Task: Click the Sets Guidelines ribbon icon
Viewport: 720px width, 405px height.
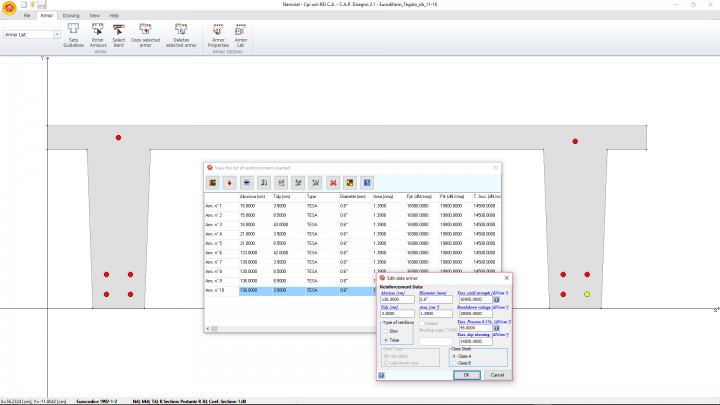Action: pyautogui.click(x=73, y=30)
